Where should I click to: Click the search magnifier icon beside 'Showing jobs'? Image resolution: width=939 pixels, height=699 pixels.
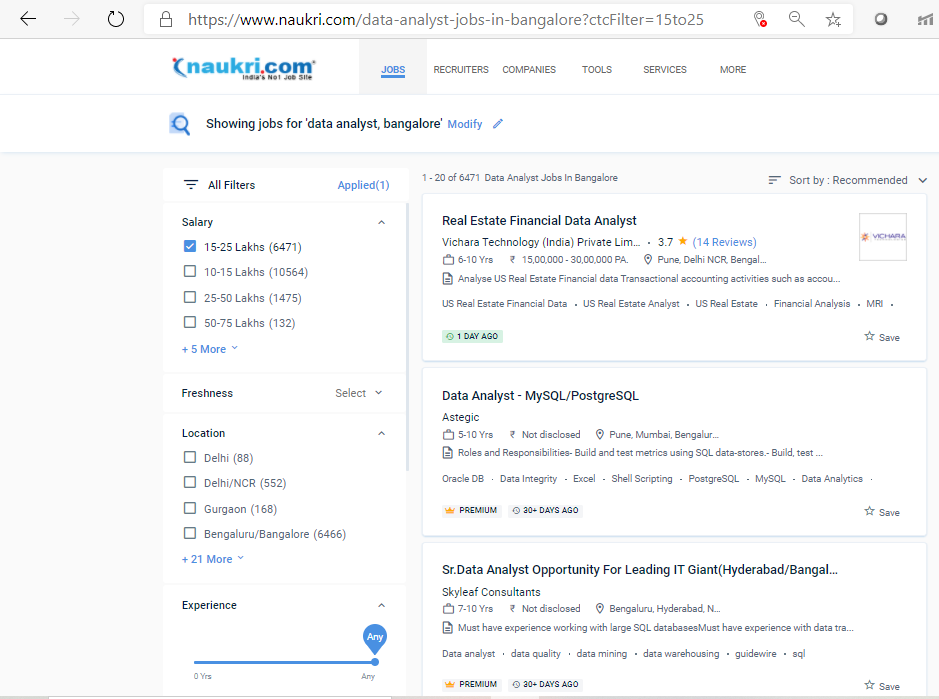(180, 124)
